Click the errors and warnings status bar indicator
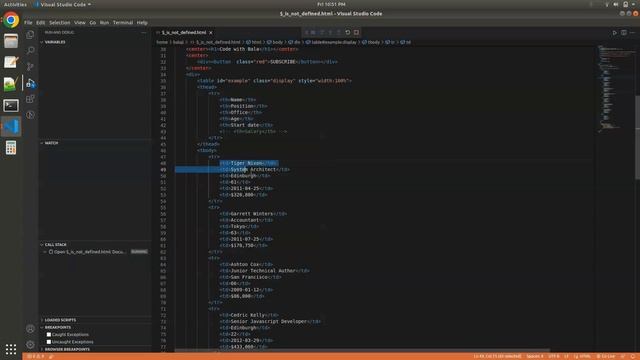 coord(36,356)
